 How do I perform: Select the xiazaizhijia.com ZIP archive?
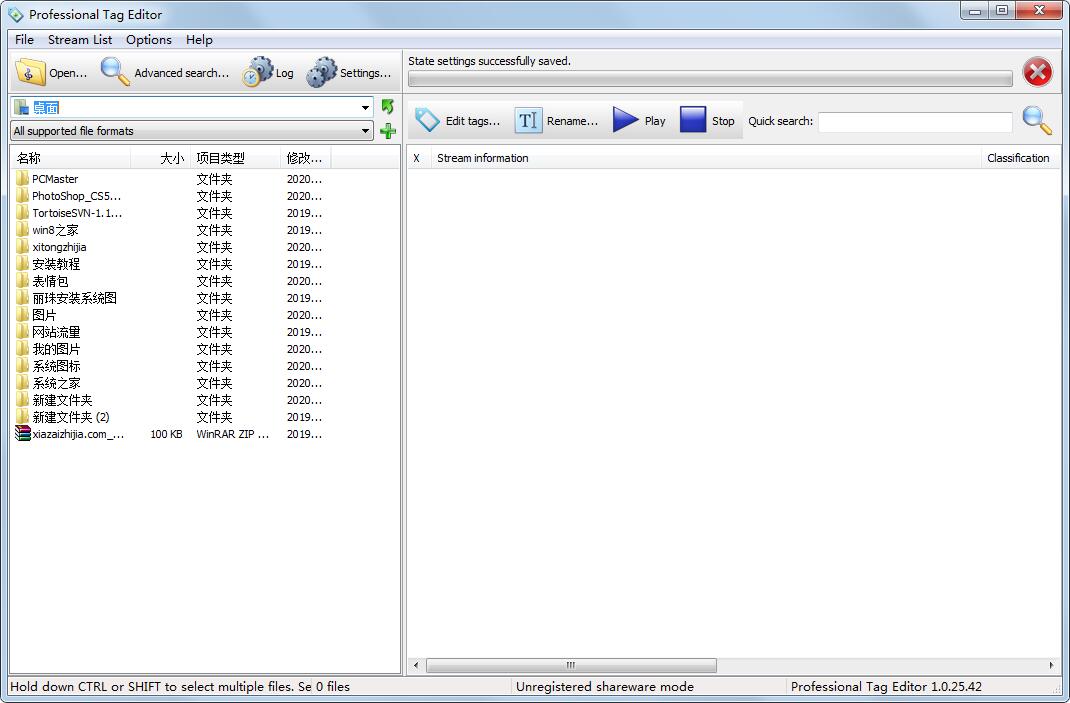click(x=70, y=434)
